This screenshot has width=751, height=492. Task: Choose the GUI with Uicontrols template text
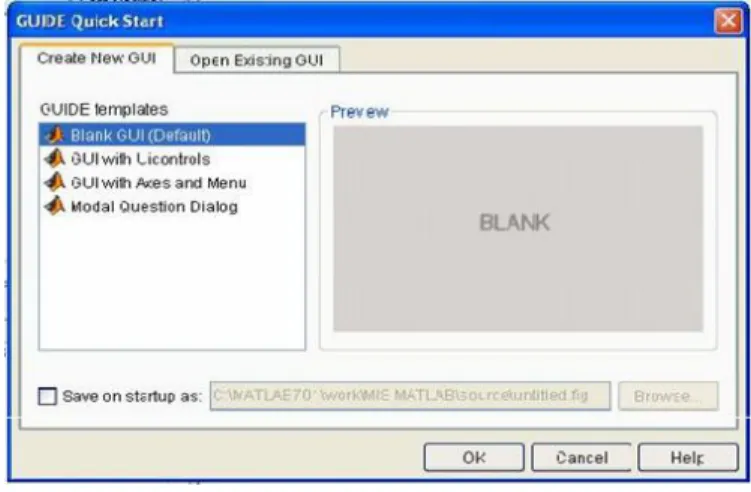(140, 159)
